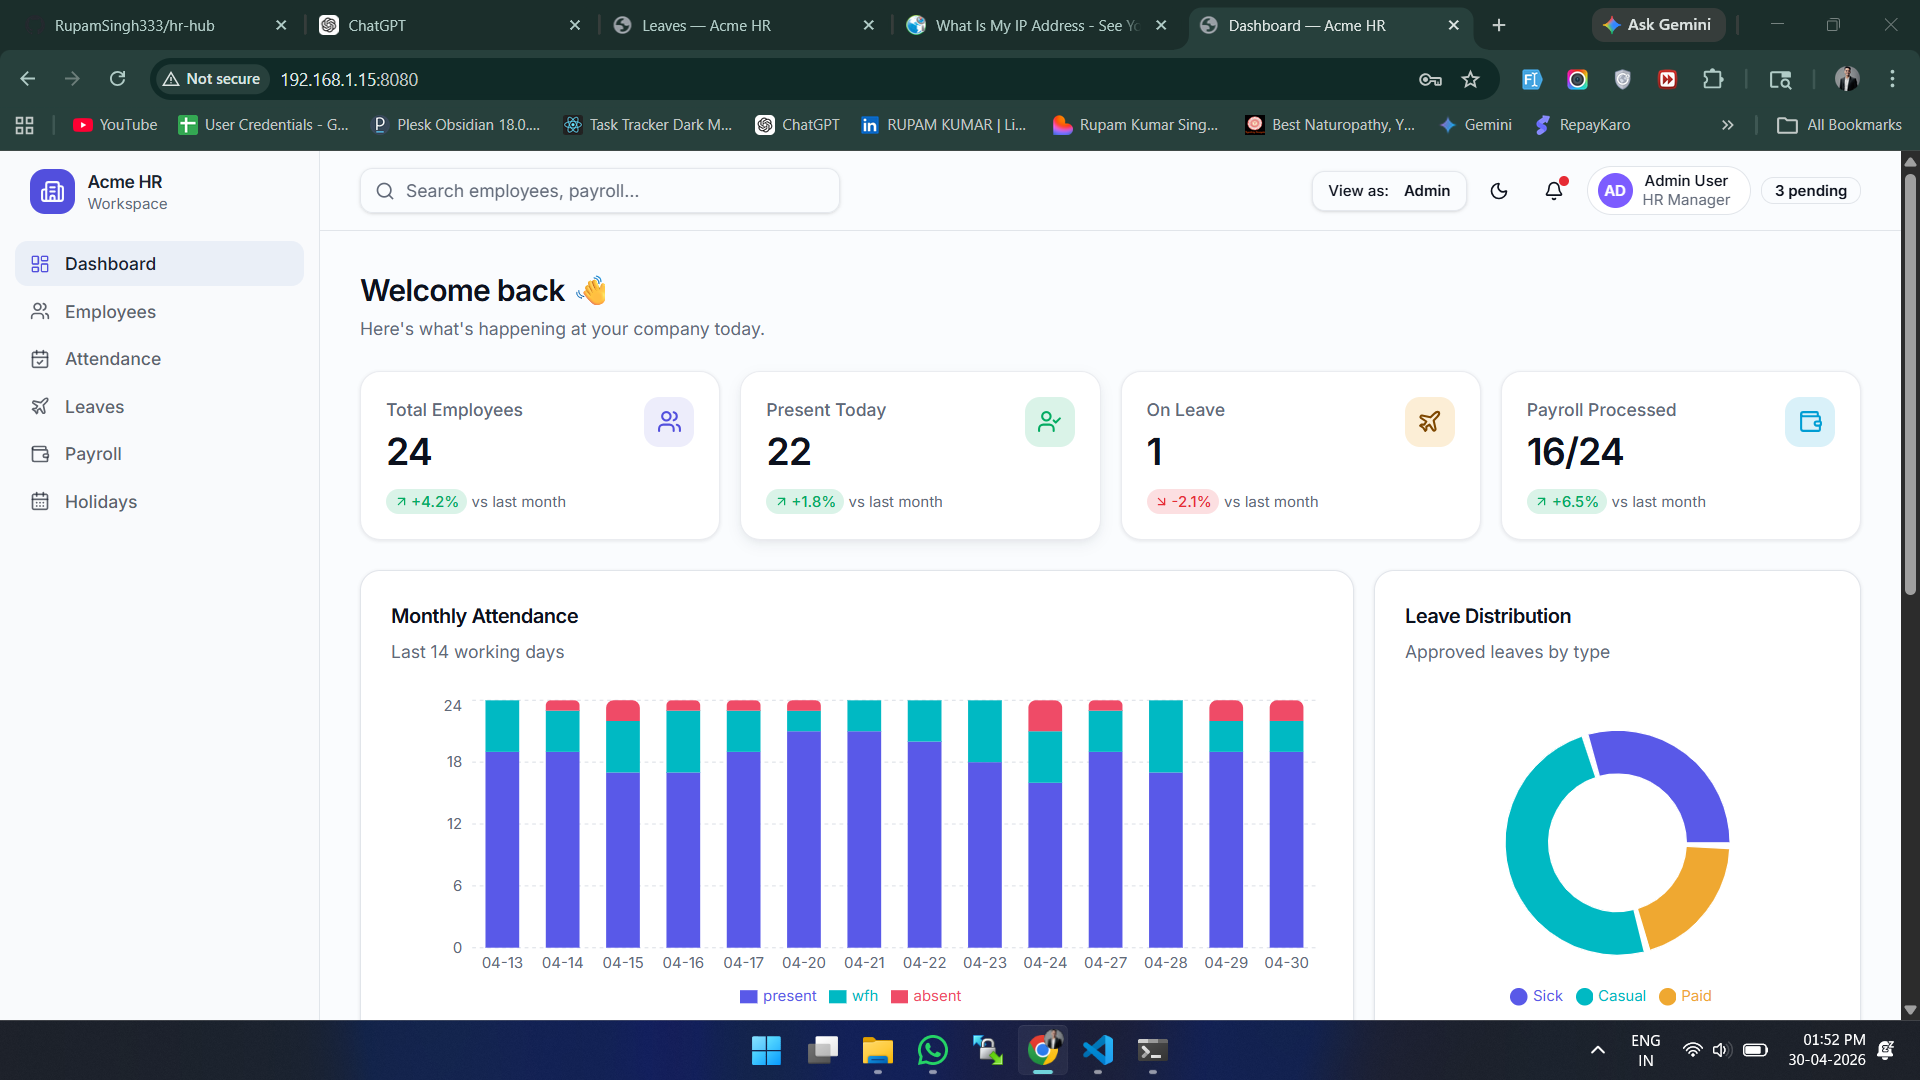Toggle the present series in chart legend
This screenshot has width=1920, height=1080.
[778, 996]
